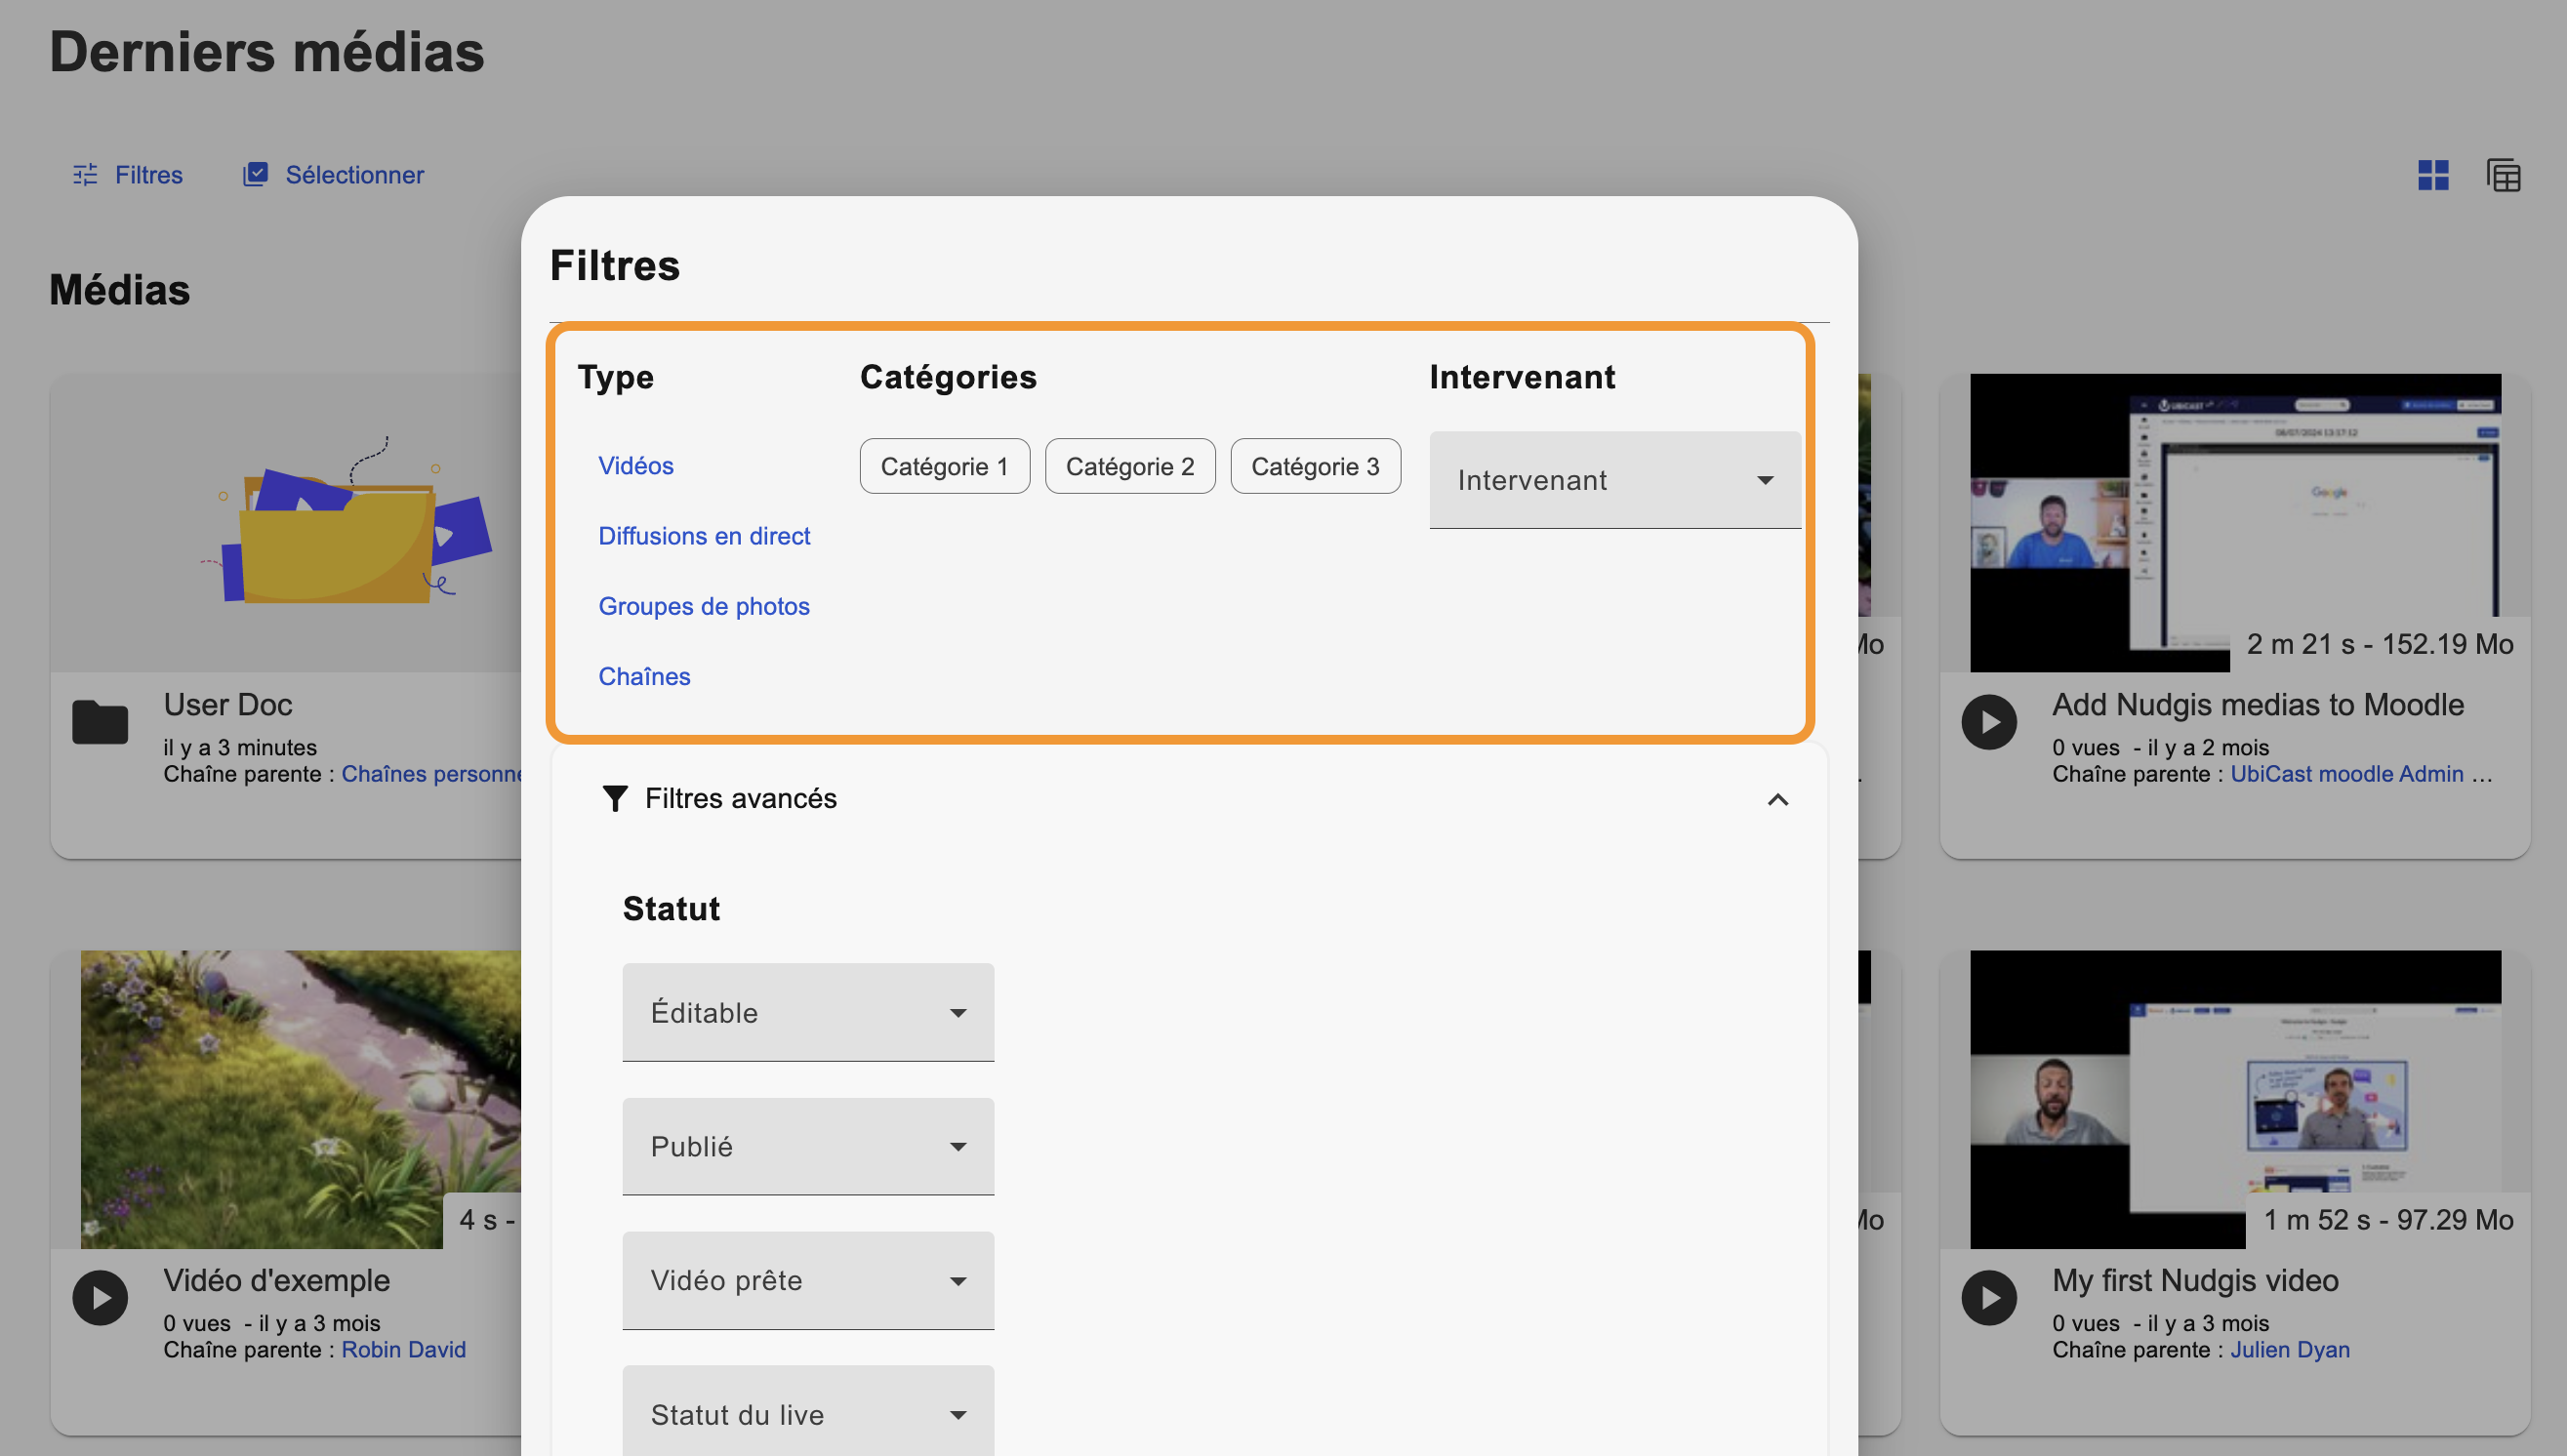The image size is (2567, 1456).
Task: Select Diffusions en direct type filter
Action: pyautogui.click(x=704, y=536)
